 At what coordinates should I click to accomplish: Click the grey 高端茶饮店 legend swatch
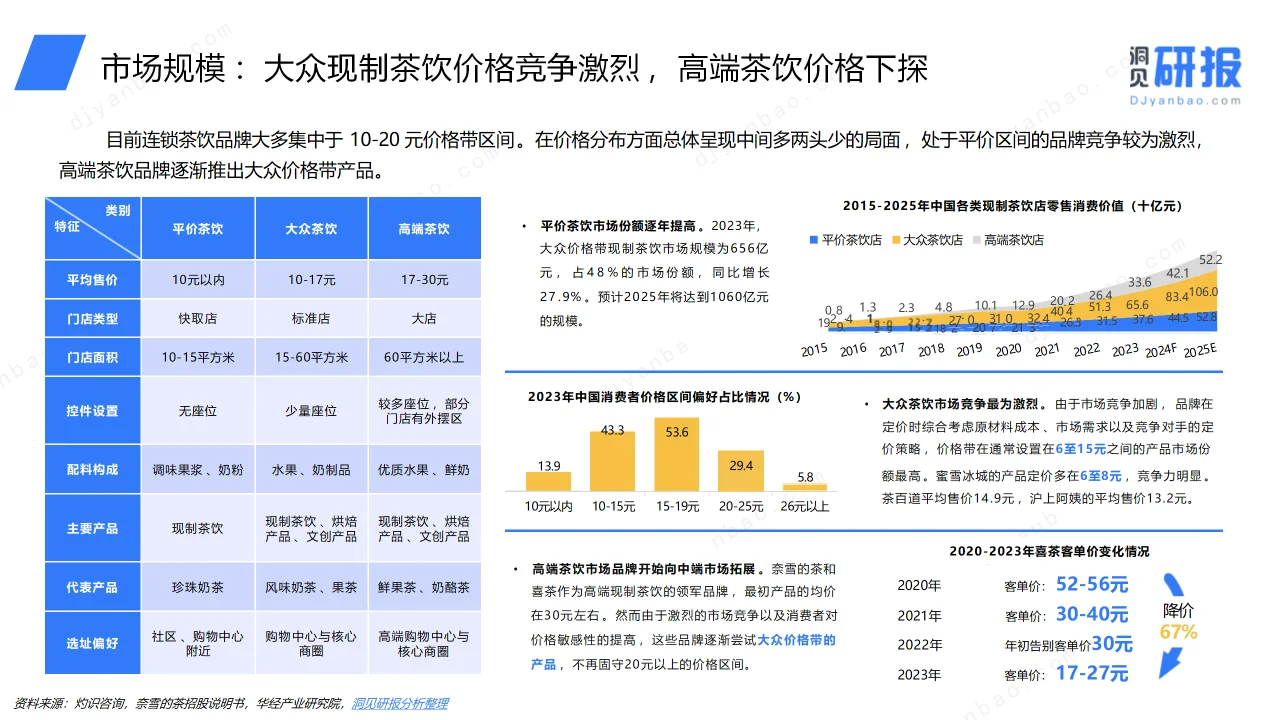pyautogui.click(x=975, y=240)
